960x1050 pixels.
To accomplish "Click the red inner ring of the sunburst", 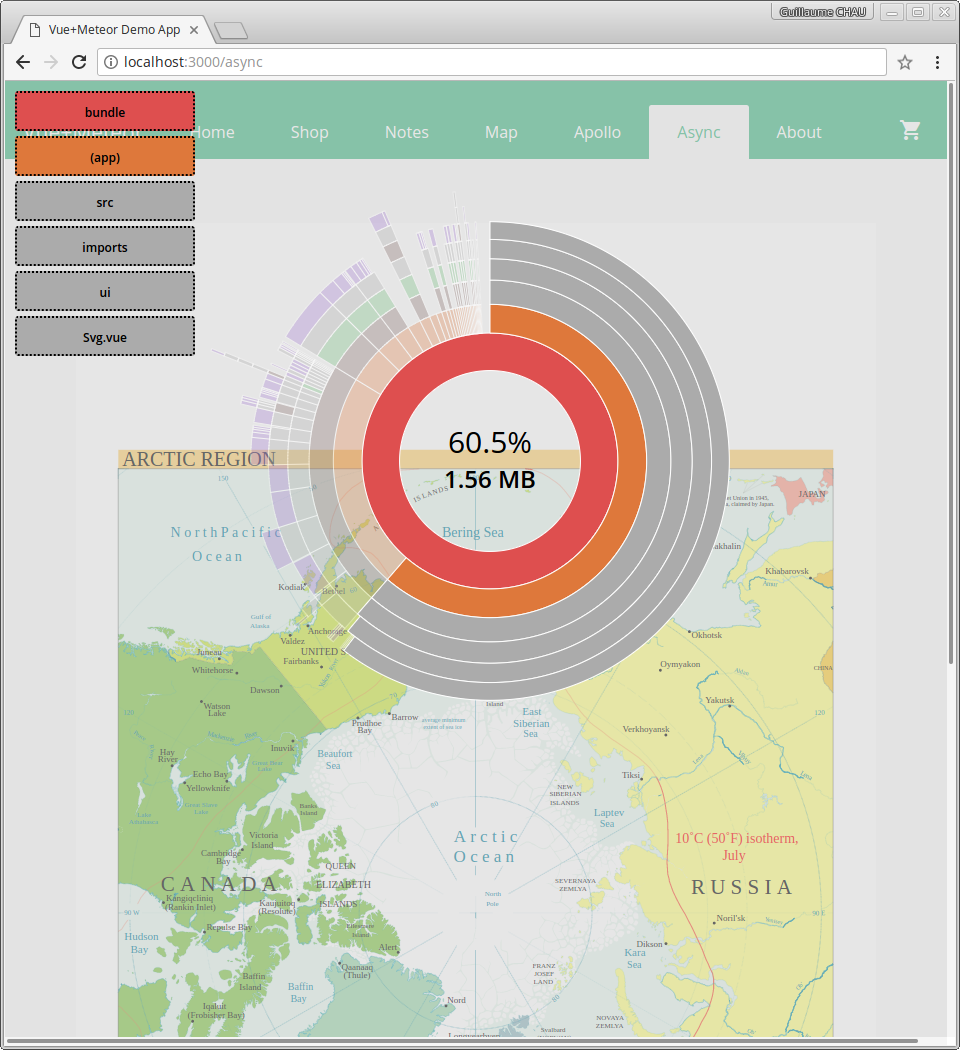I will point(599,461).
